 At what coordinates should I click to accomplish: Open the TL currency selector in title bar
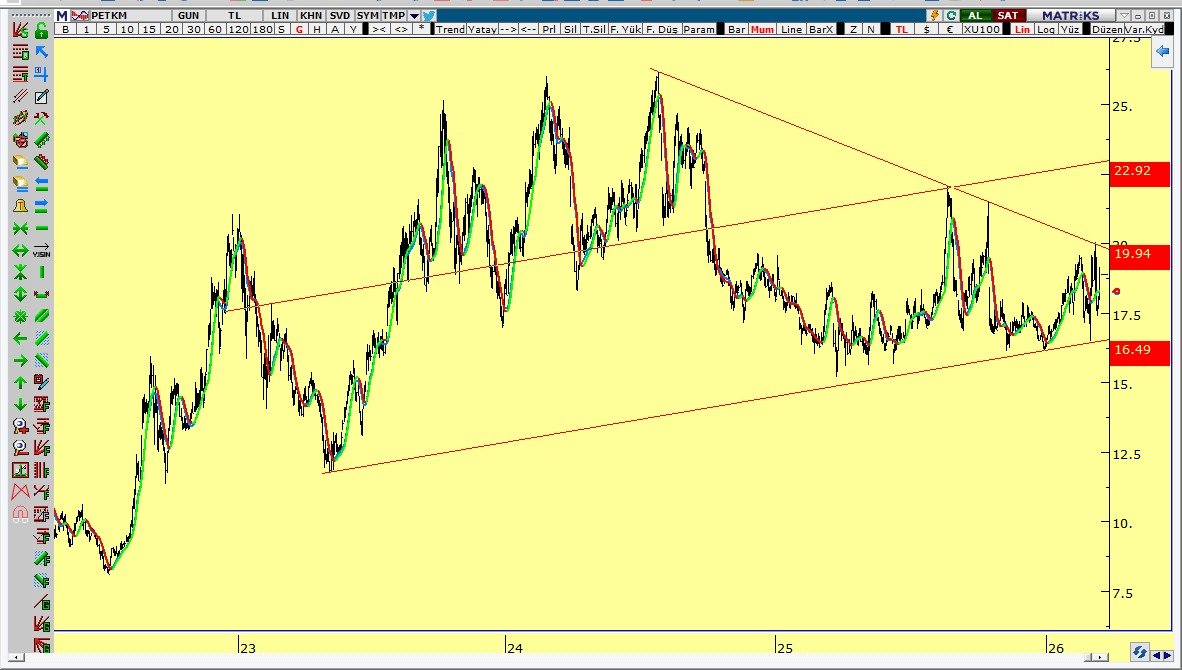[234, 15]
